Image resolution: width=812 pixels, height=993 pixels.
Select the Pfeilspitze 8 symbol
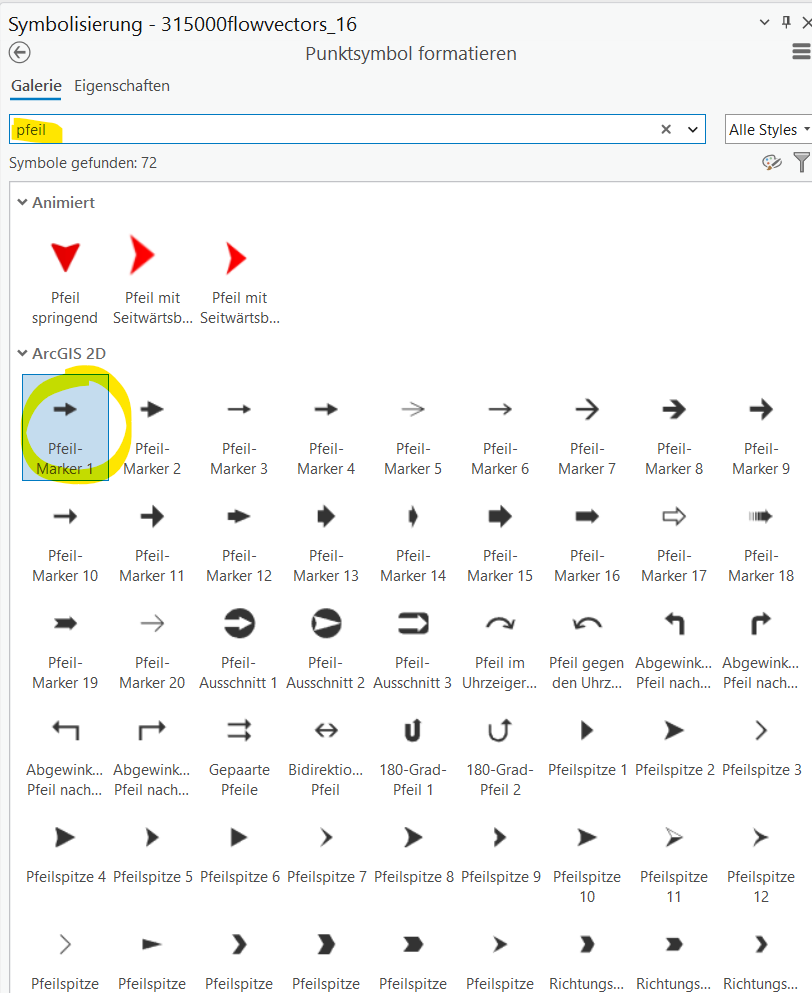pos(413,856)
